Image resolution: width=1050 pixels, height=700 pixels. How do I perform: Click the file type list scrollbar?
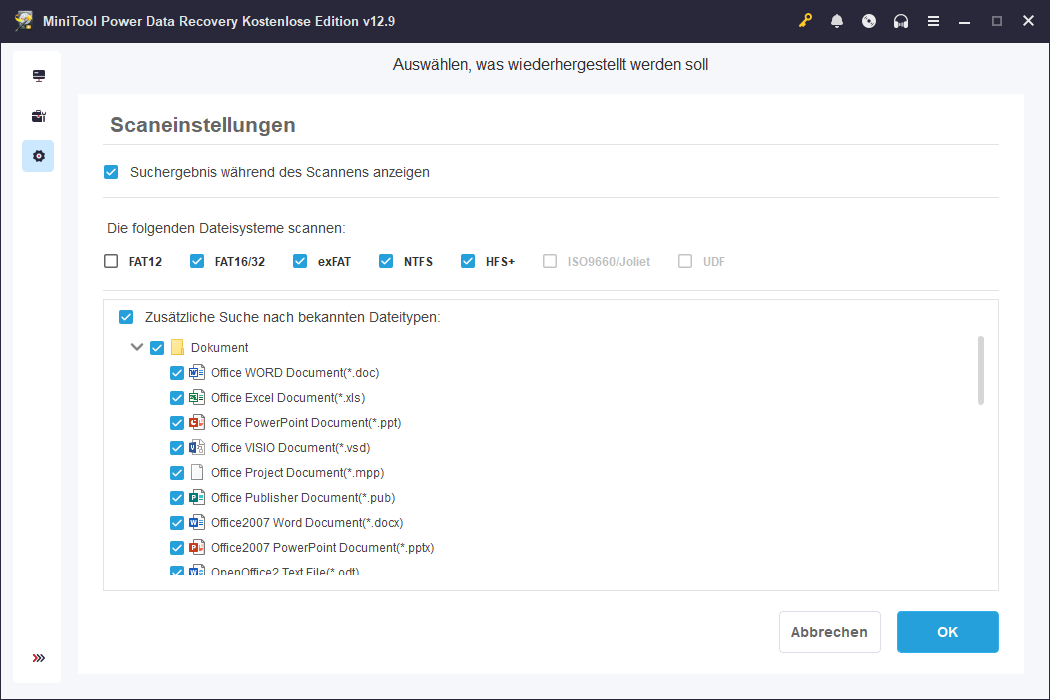pyautogui.click(x=980, y=370)
